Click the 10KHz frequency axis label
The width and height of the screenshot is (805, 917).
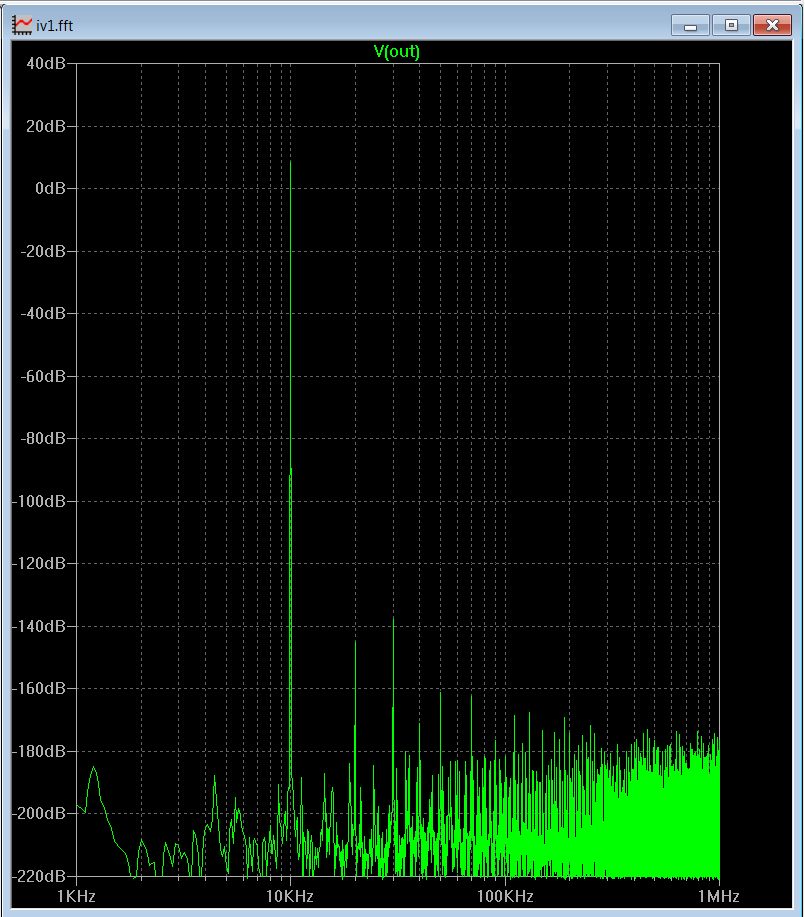coord(290,896)
